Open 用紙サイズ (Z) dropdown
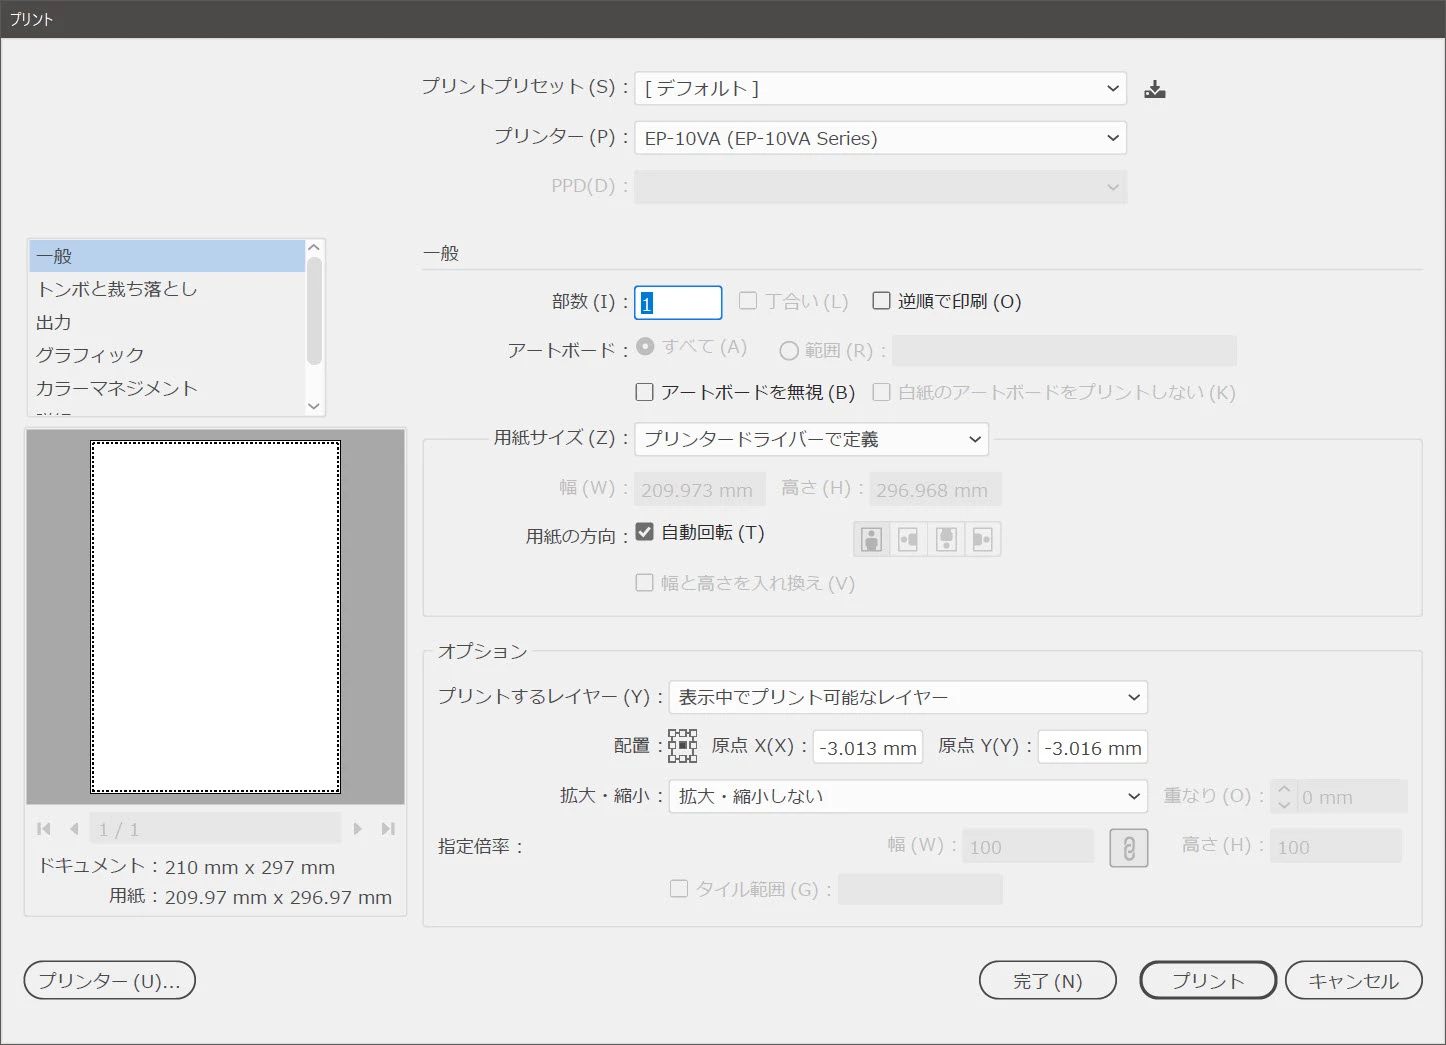The height and width of the screenshot is (1045, 1446). pyautogui.click(x=812, y=439)
